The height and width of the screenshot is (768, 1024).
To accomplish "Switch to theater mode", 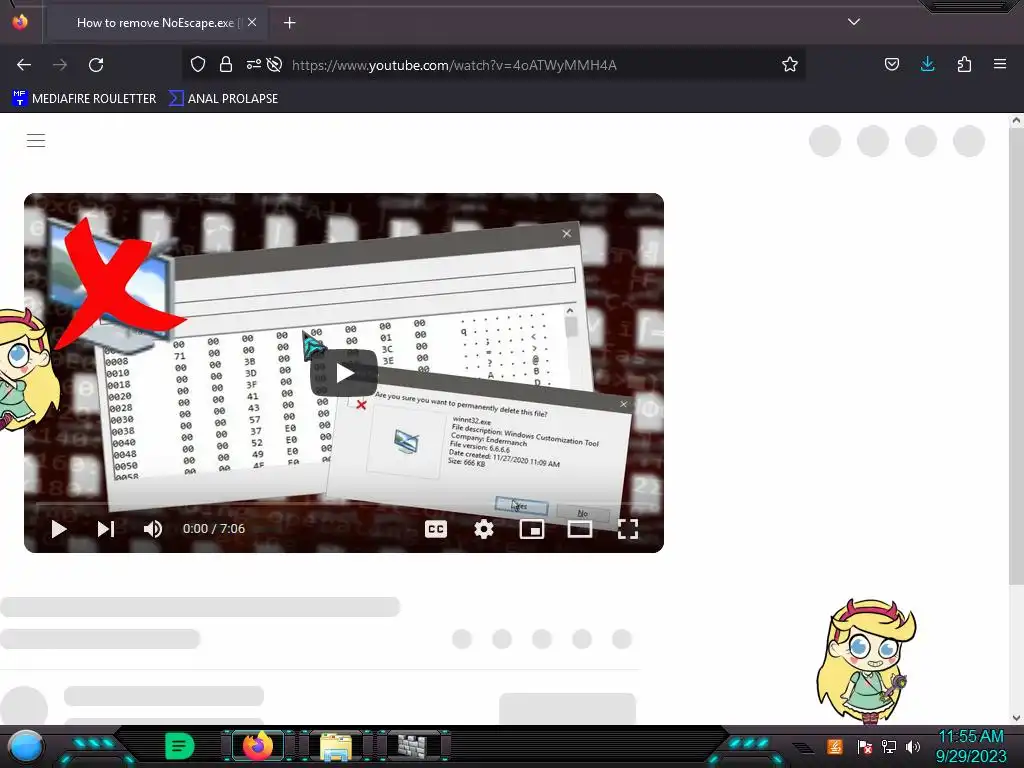I will pyautogui.click(x=580, y=529).
